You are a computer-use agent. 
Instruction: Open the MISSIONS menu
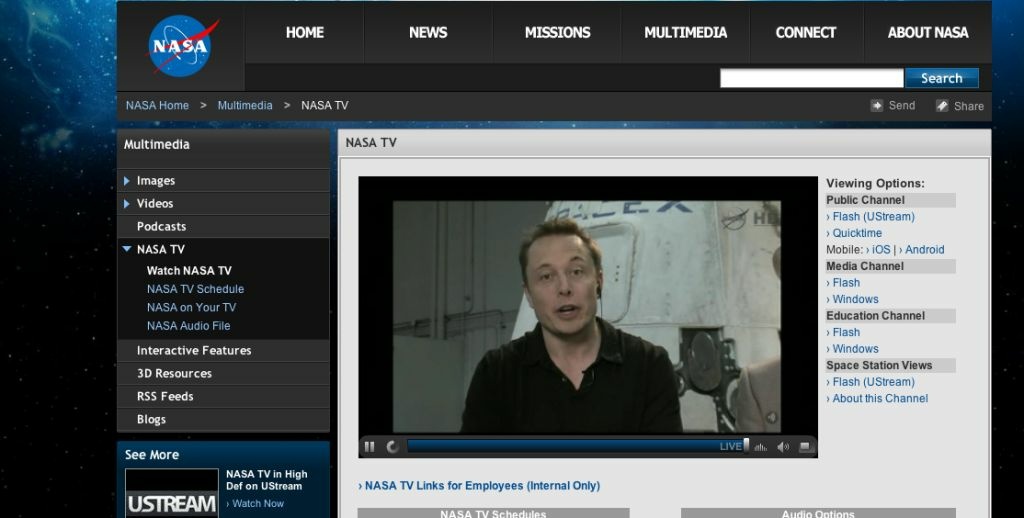click(x=557, y=32)
